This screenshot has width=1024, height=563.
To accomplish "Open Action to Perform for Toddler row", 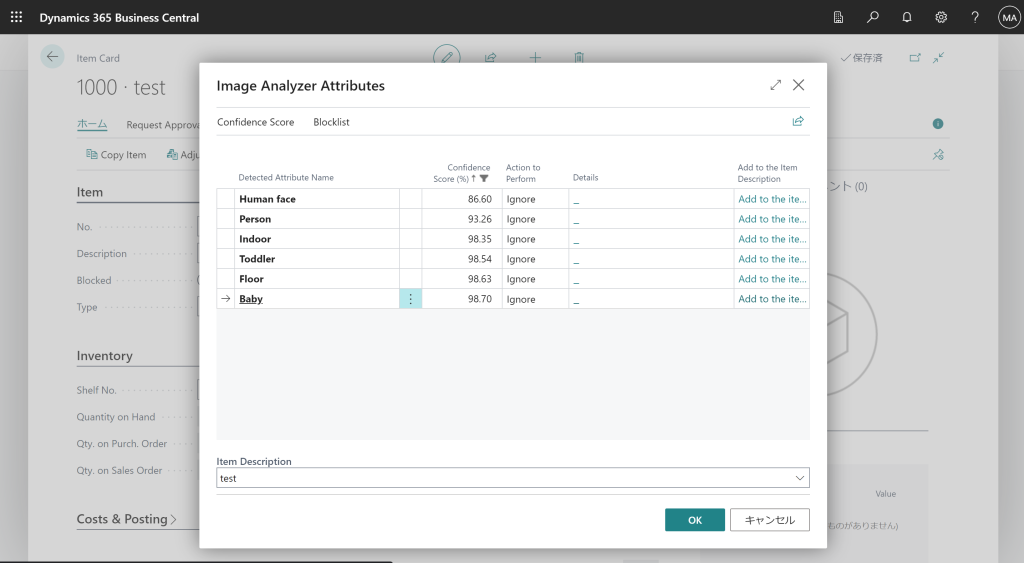I will (x=535, y=259).
